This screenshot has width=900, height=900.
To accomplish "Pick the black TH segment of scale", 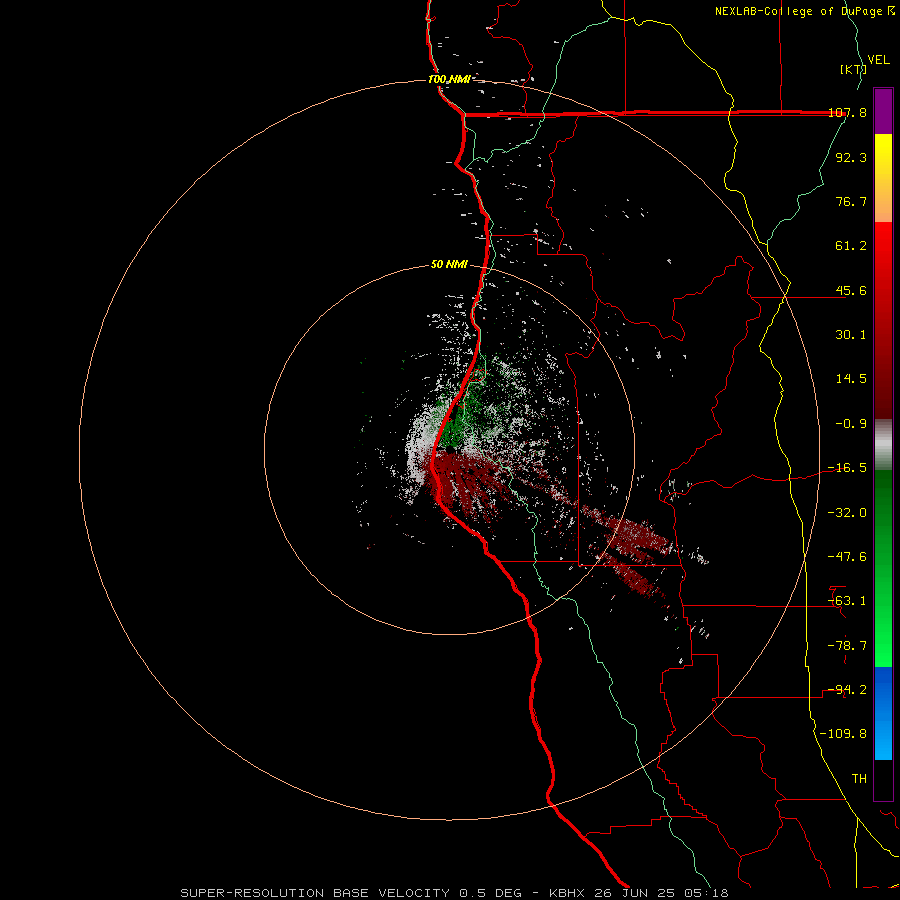I will 883,780.
